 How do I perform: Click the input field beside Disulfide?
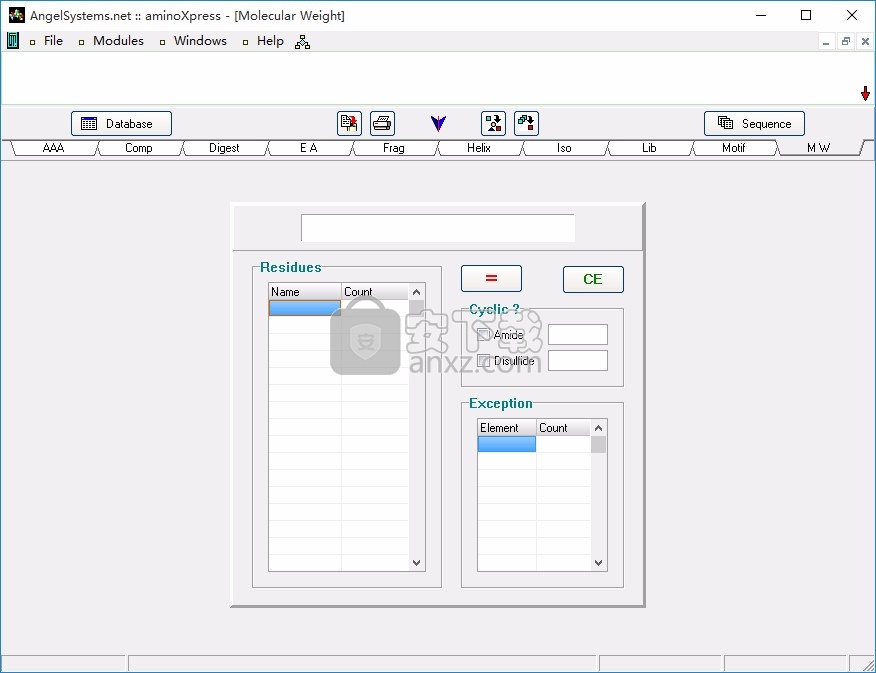pyautogui.click(x=578, y=361)
